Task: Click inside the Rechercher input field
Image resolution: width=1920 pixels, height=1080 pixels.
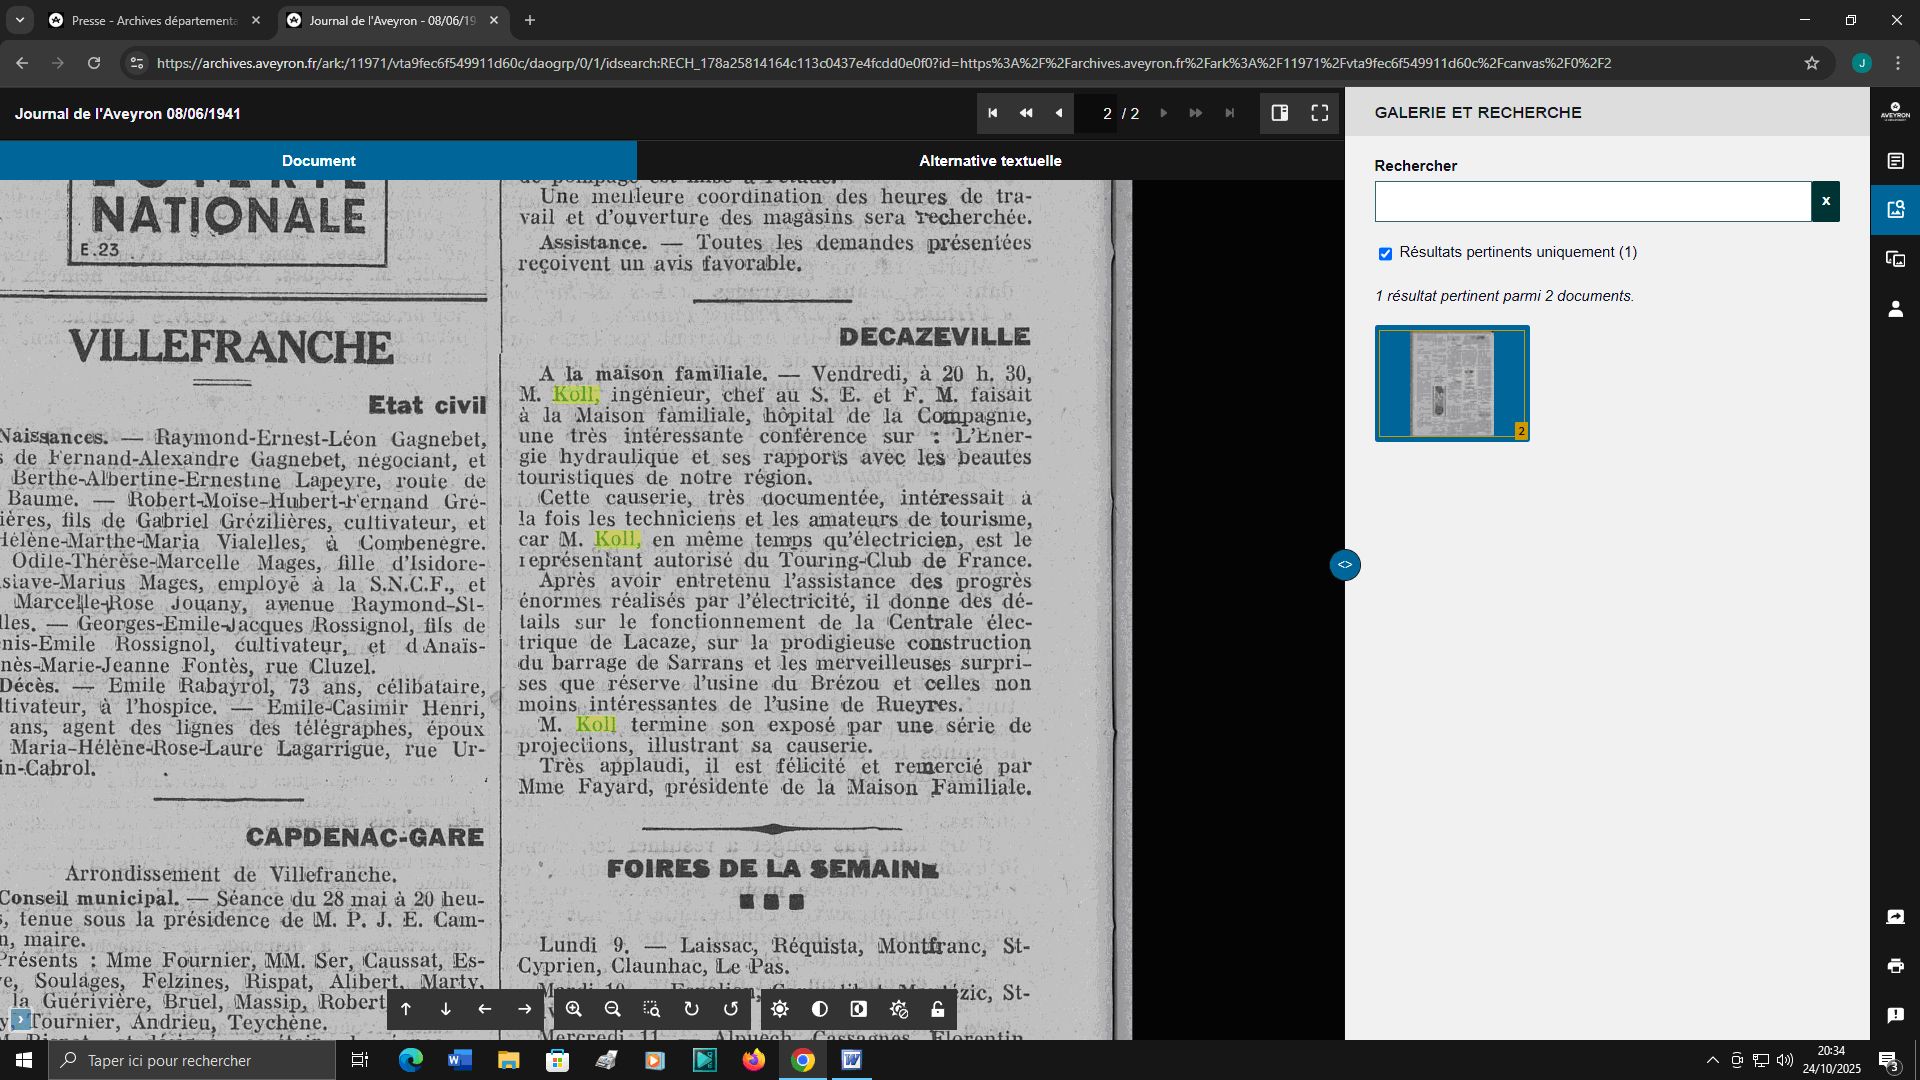Action: tap(1592, 201)
